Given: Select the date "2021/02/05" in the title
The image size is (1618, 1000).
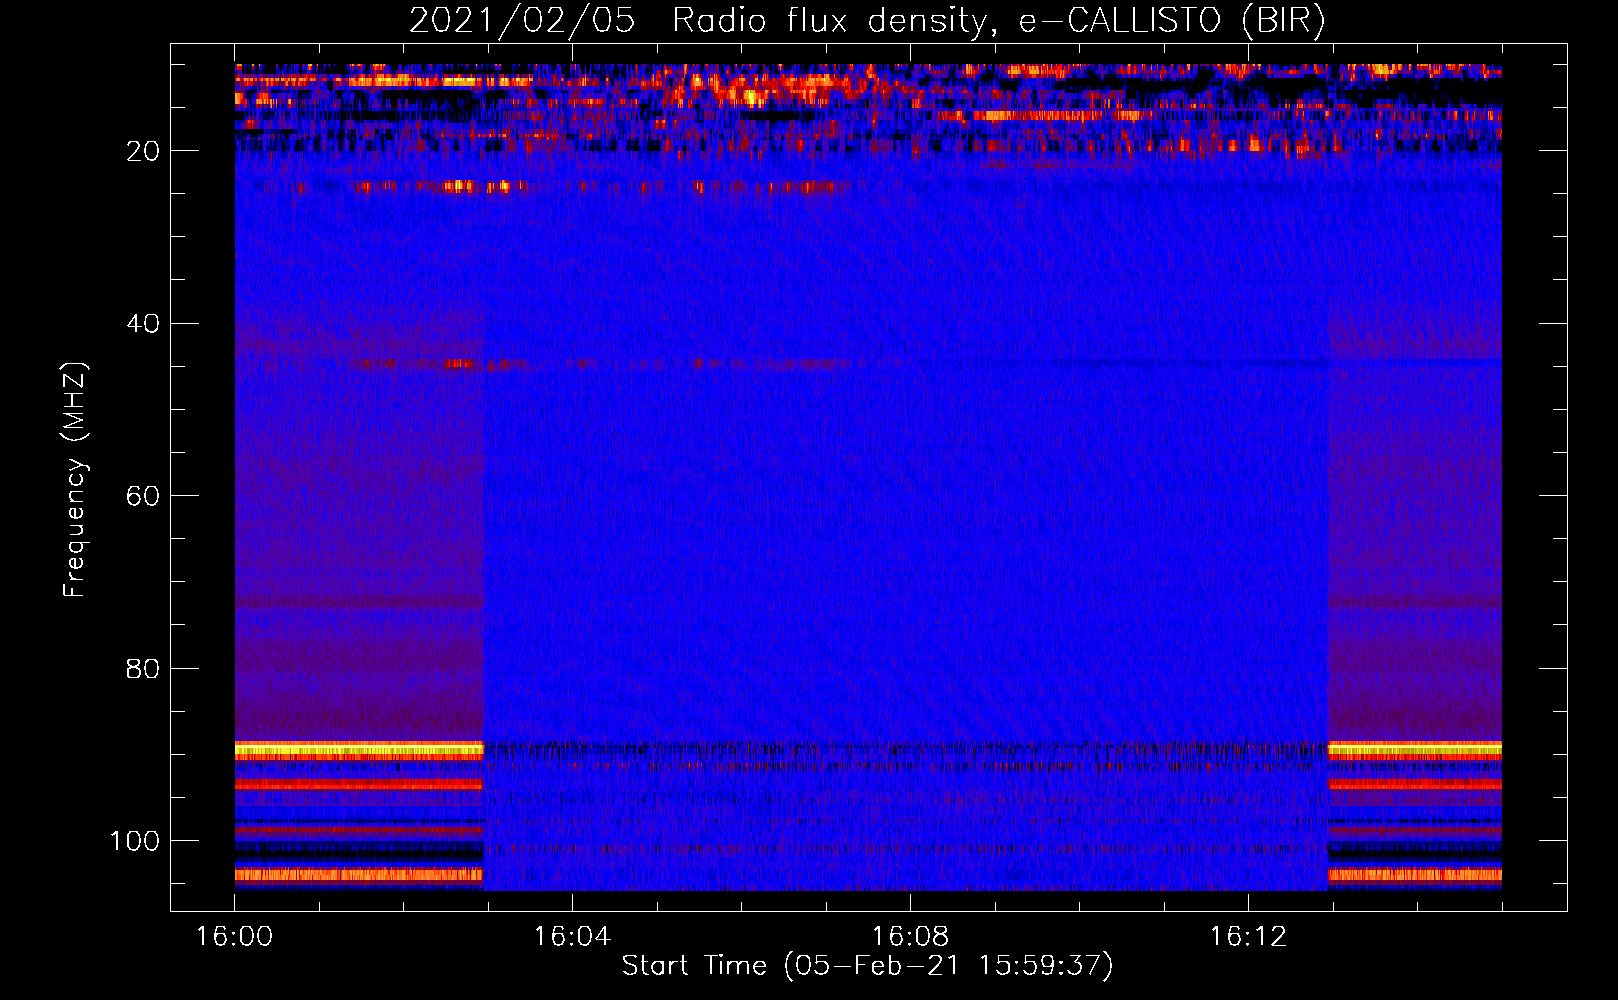Looking at the screenshot, I should coord(522,21).
